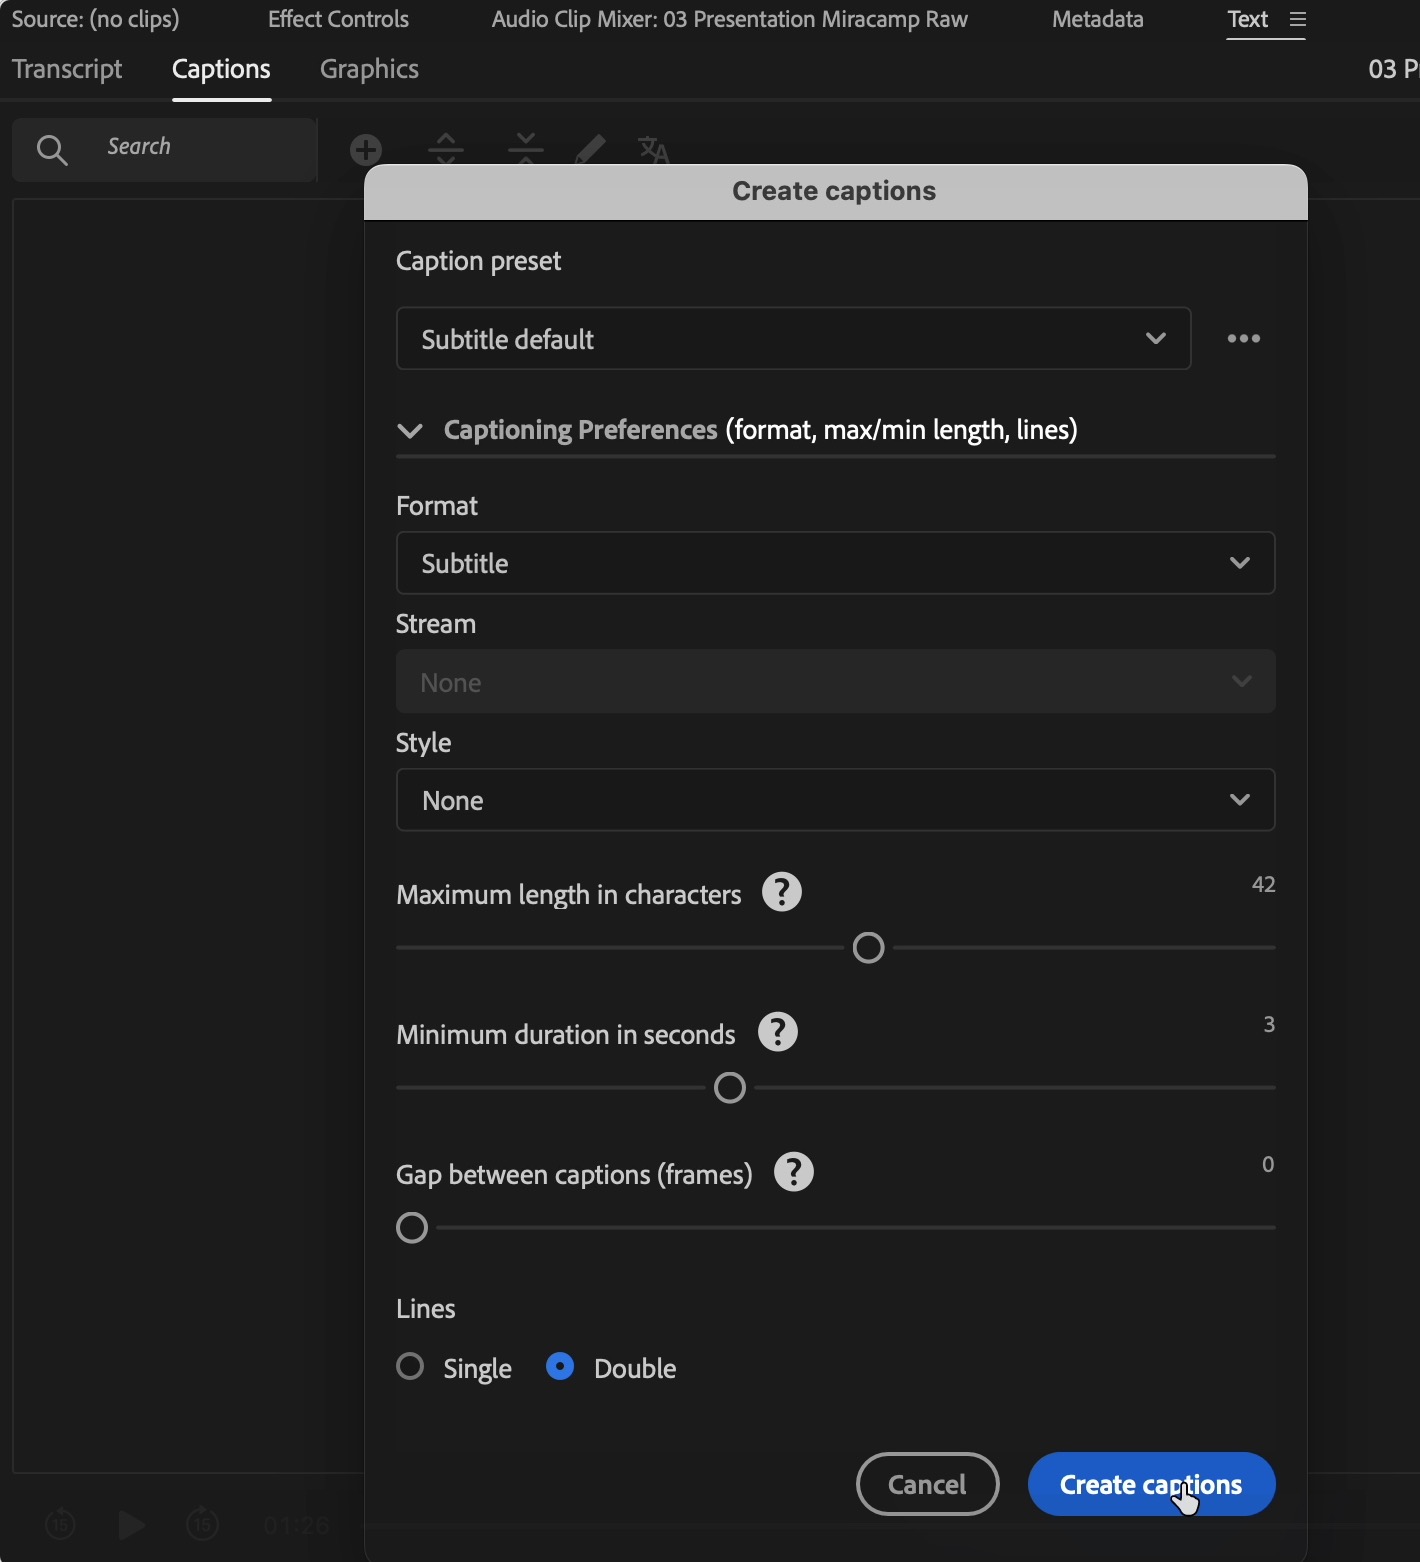Click the search magnifier icon
The width and height of the screenshot is (1420, 1562).
click(x=52, y=150)
